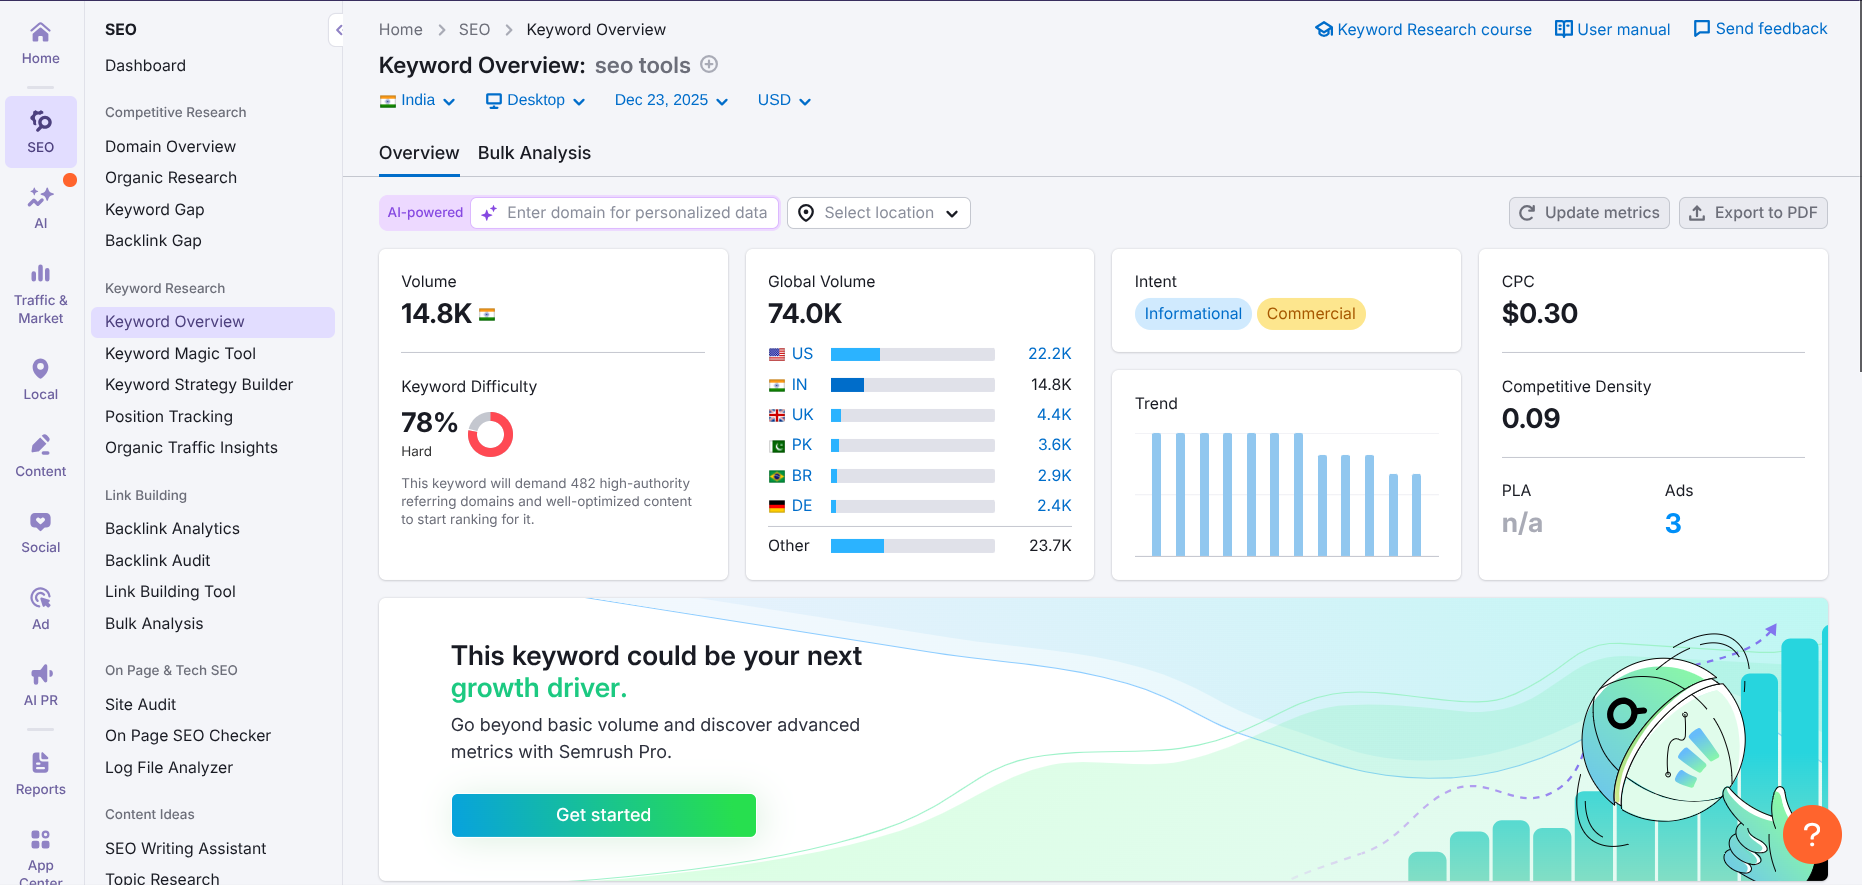
Task: Click the IN volume progress bar
Action: [913, 385]
